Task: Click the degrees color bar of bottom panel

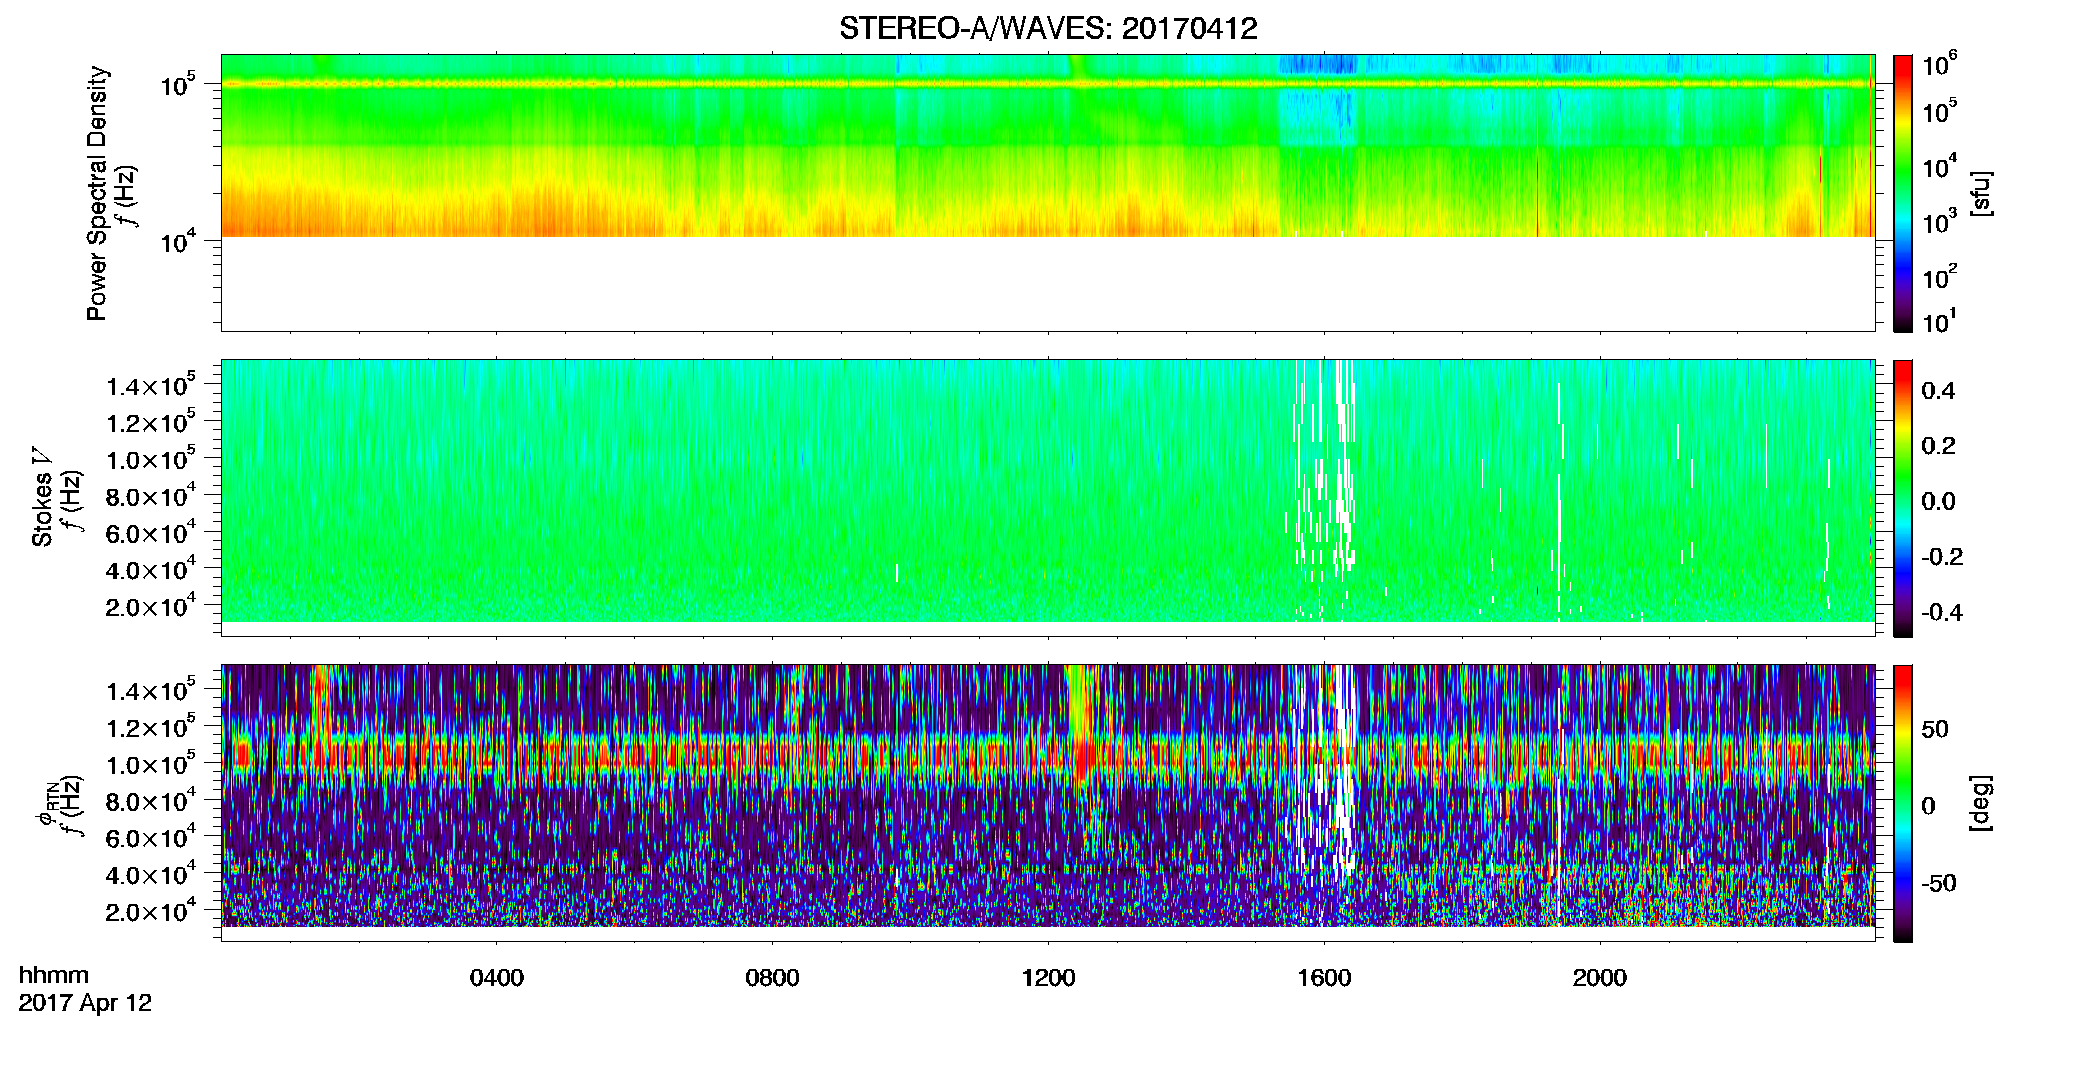Action: (1903, 803)
